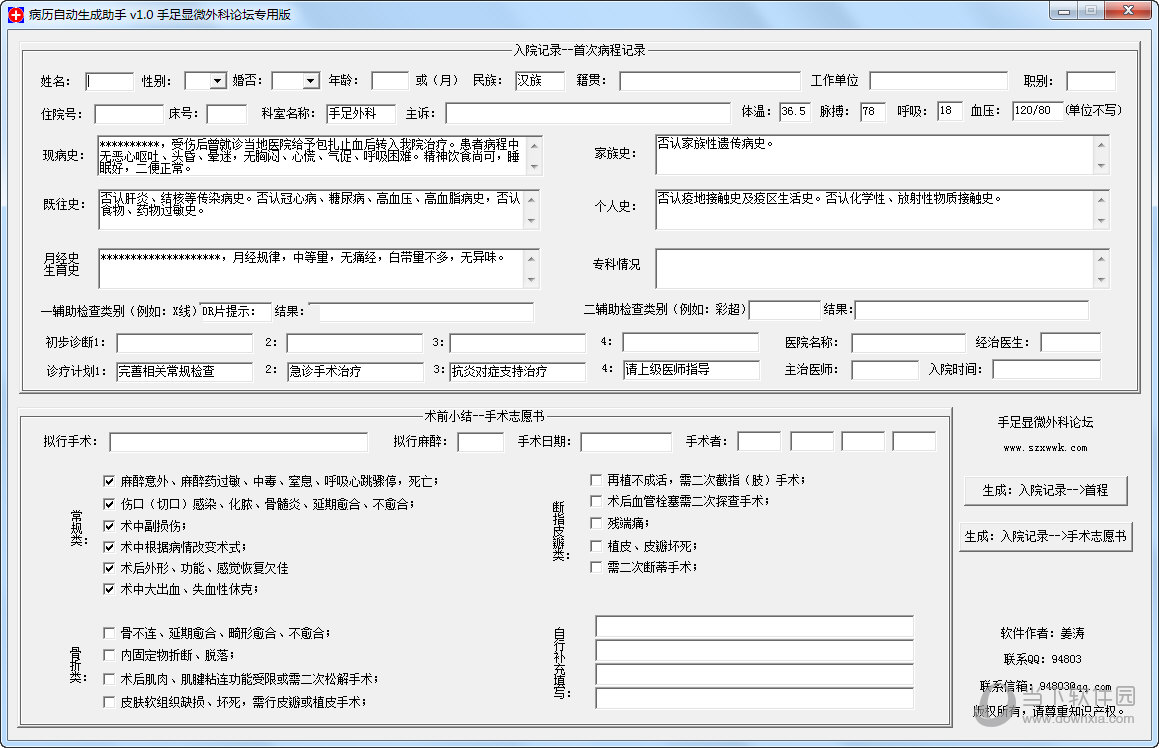Click the 体温 field showing 36.5
This screenshot has width=1159, height=748.
(x=795, y=112)
